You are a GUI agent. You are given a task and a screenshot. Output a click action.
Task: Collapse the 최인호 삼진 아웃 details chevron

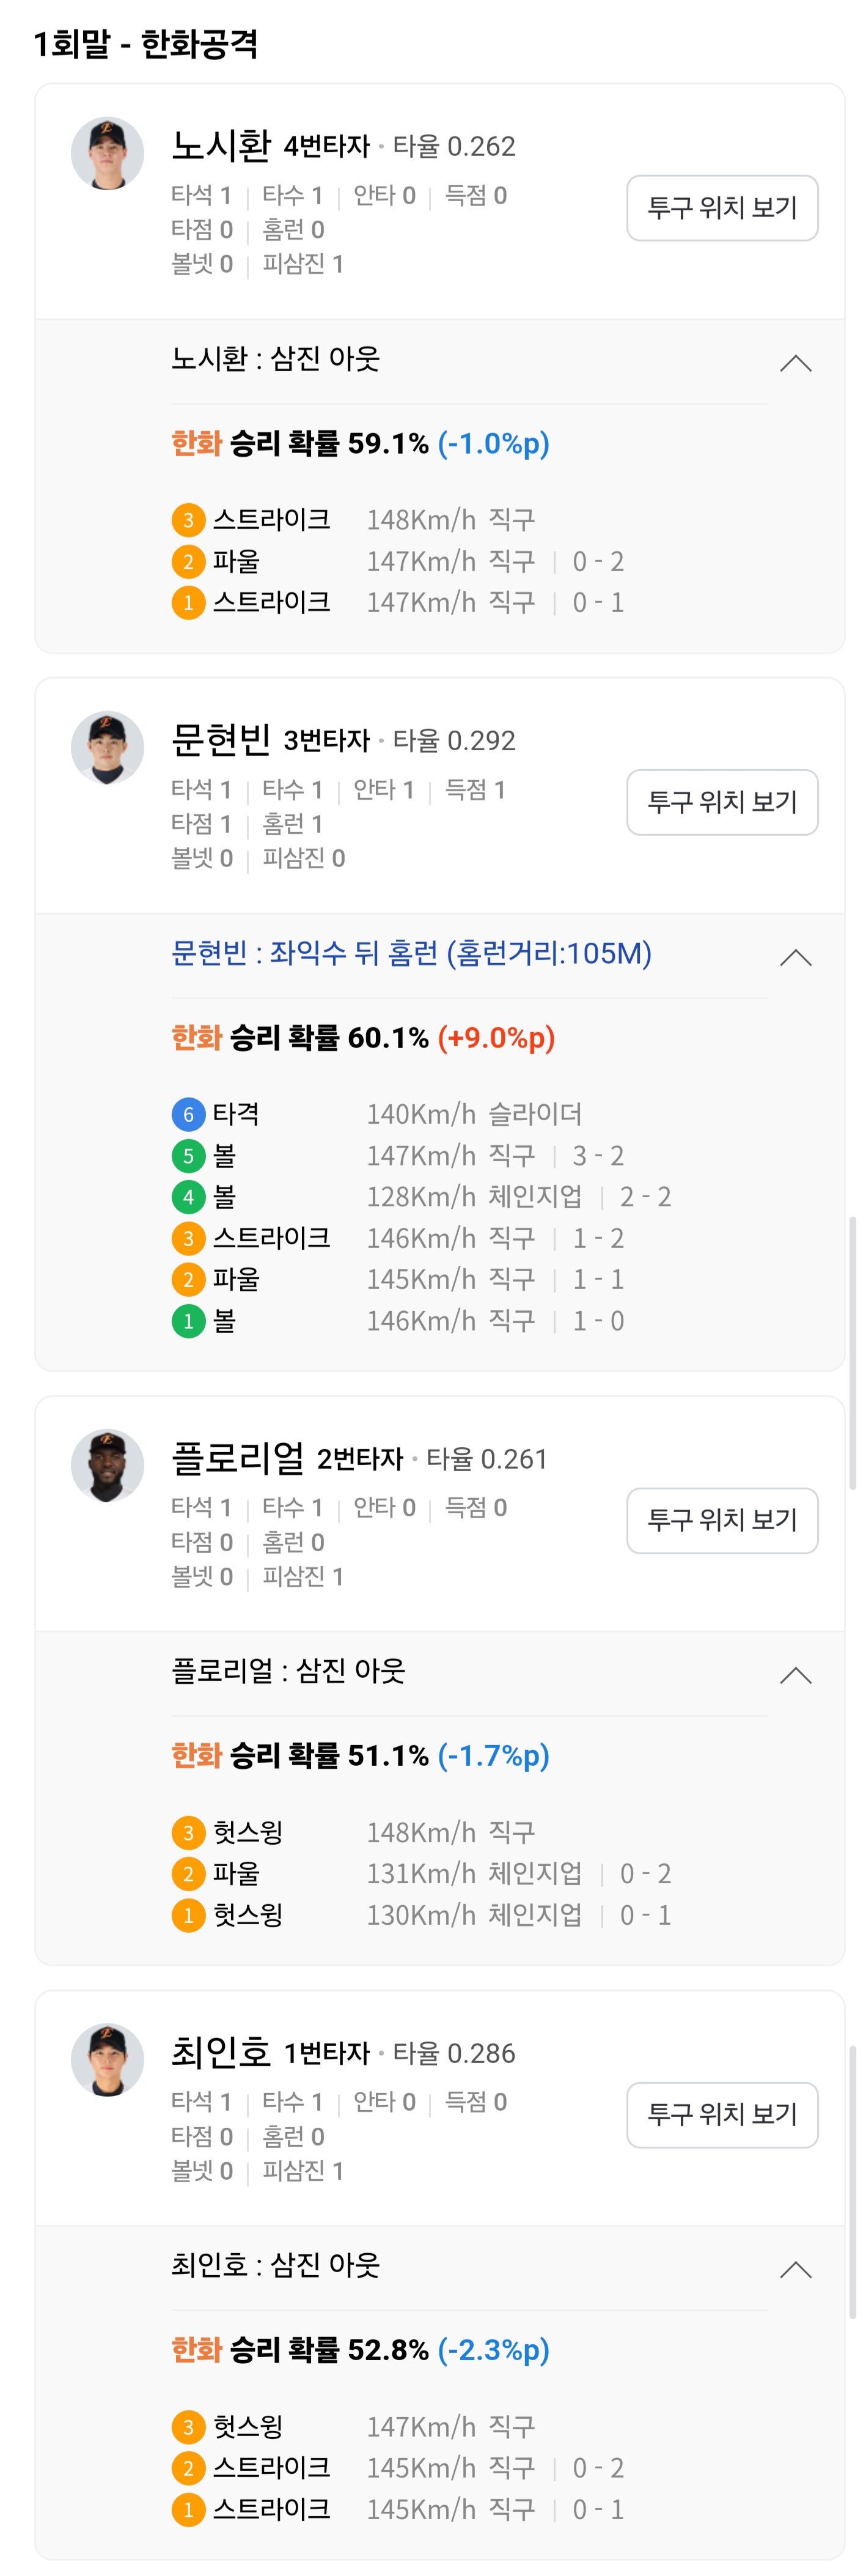pos(795,2269)
